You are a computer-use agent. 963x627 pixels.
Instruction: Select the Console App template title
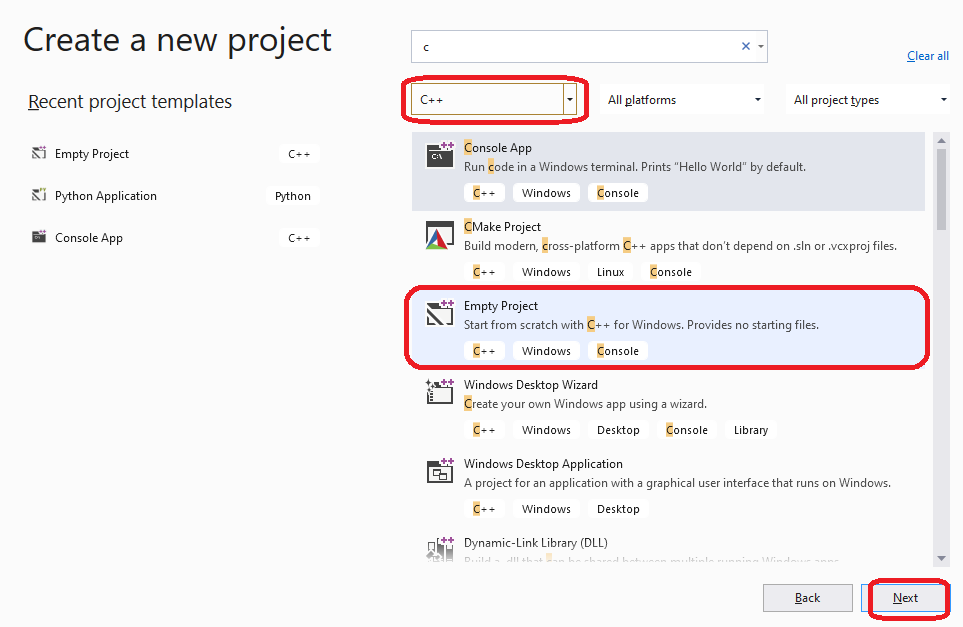click(498, 148)
